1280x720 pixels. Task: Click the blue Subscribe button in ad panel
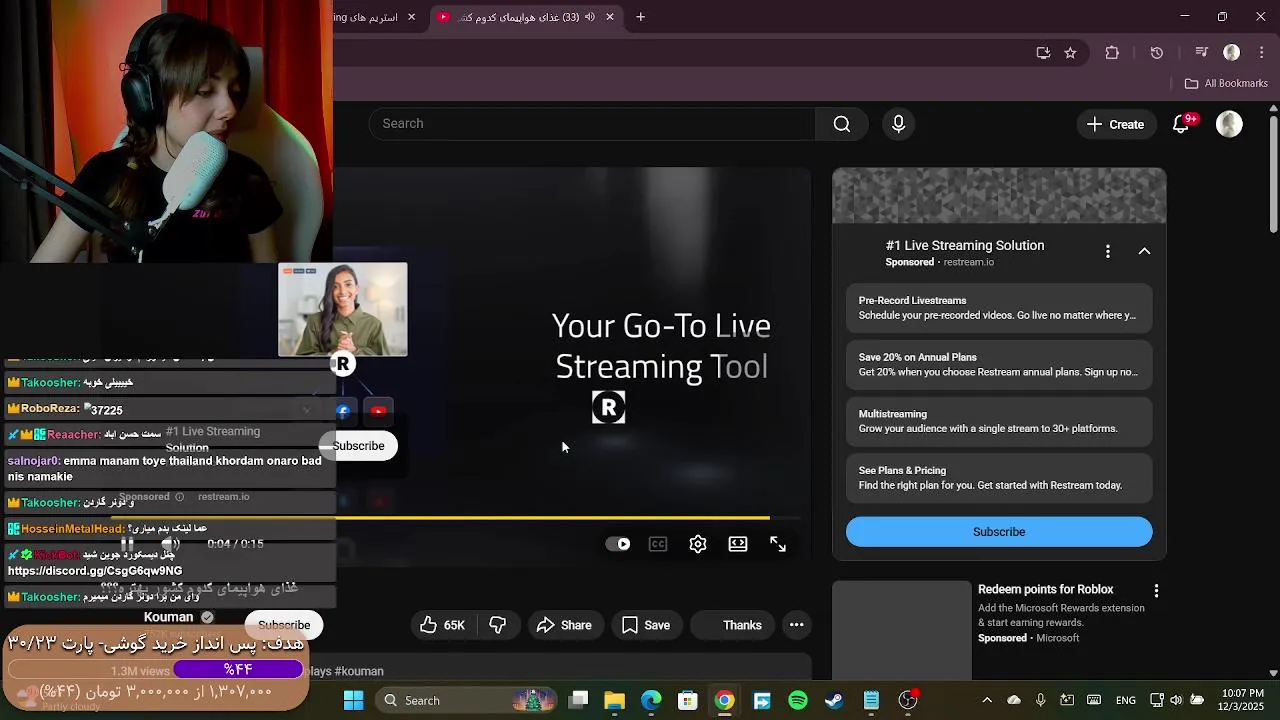pyautogui.click(x=999, y=532)
